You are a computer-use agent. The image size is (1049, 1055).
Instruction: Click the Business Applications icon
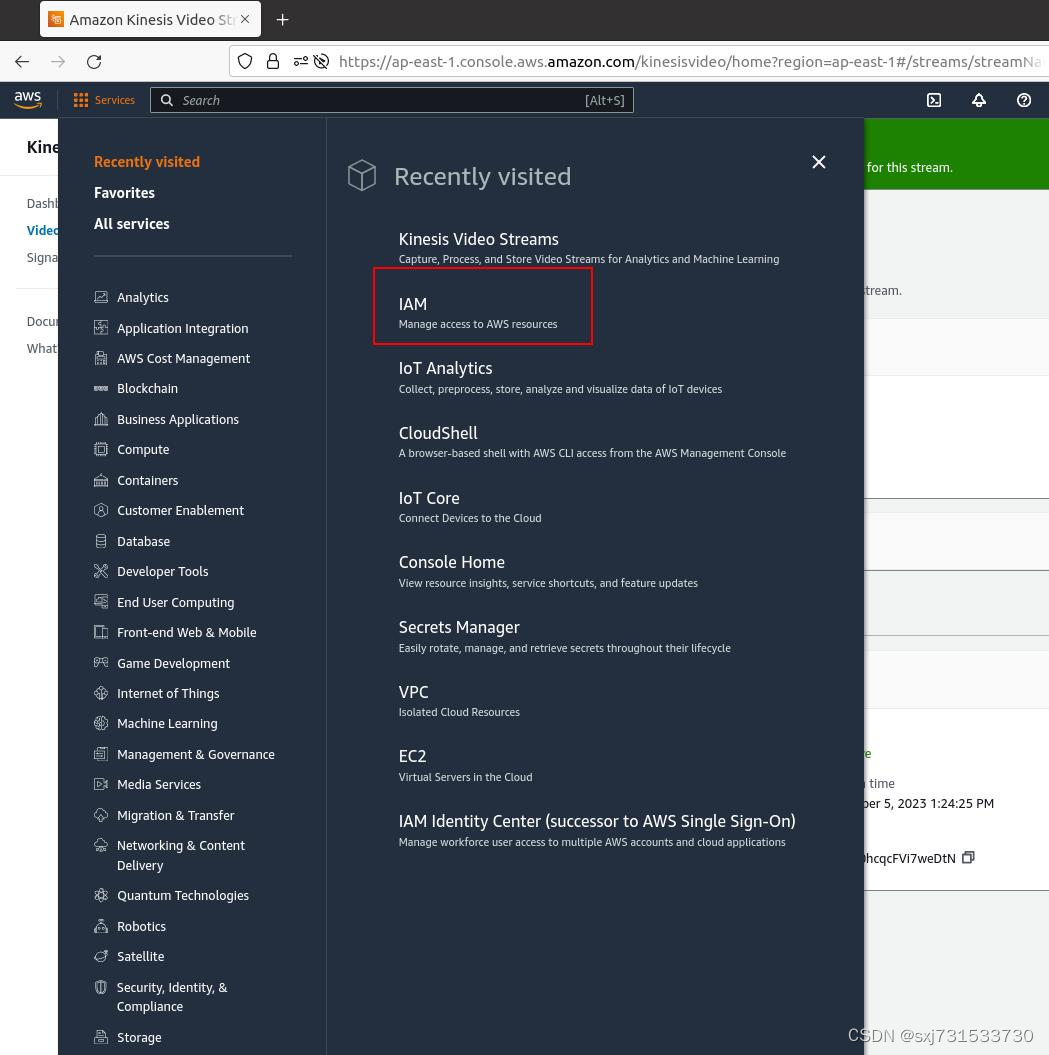tap(101, 419)
